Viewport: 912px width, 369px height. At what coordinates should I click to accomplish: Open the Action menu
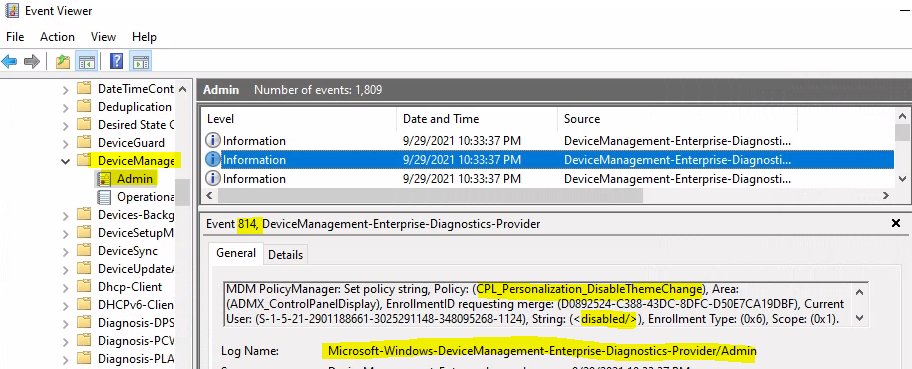(x=57, y=37)
